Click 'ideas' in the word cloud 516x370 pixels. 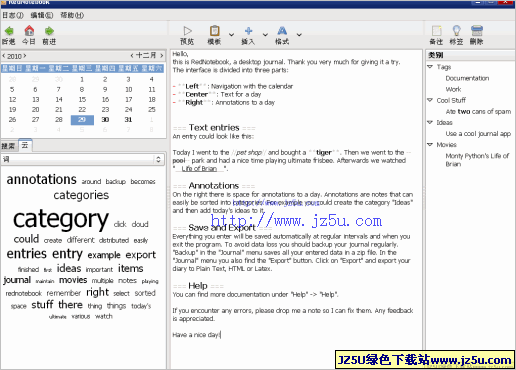(x=69, y=268)
